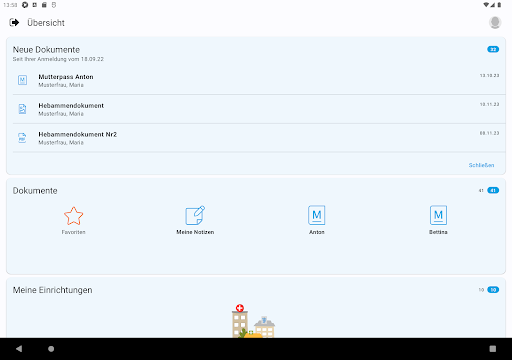
Task: Tap the Android recent apps square
Action: pyautogui.click(x=493, y=349)
